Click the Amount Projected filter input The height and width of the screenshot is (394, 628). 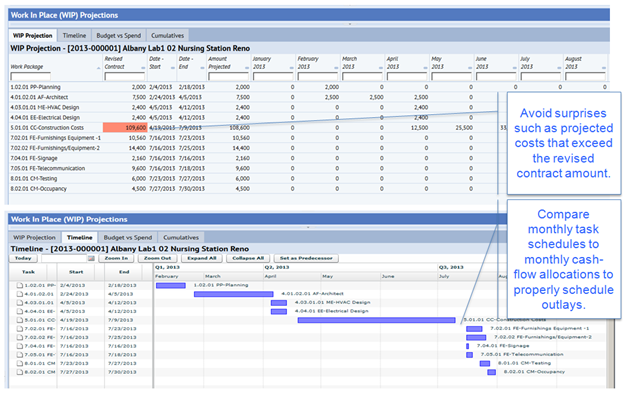click(x=228, y=76)
